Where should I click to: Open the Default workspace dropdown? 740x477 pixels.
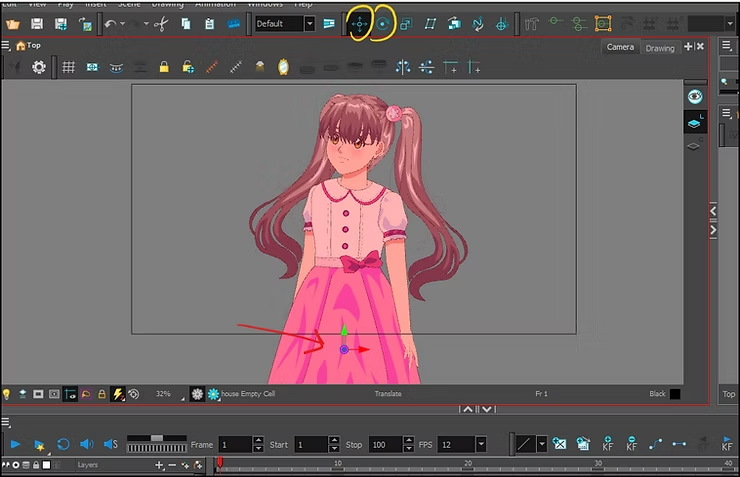click(310, 24)
